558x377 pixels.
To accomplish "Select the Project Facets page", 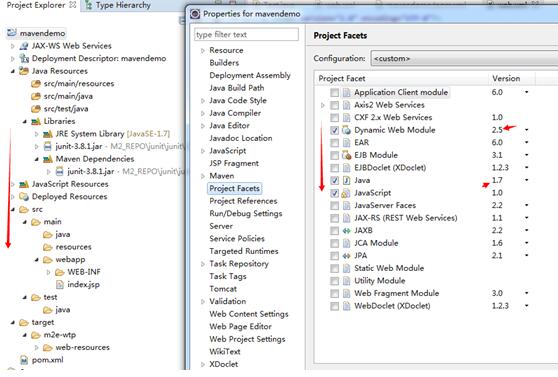I will (x=235, y=188).
